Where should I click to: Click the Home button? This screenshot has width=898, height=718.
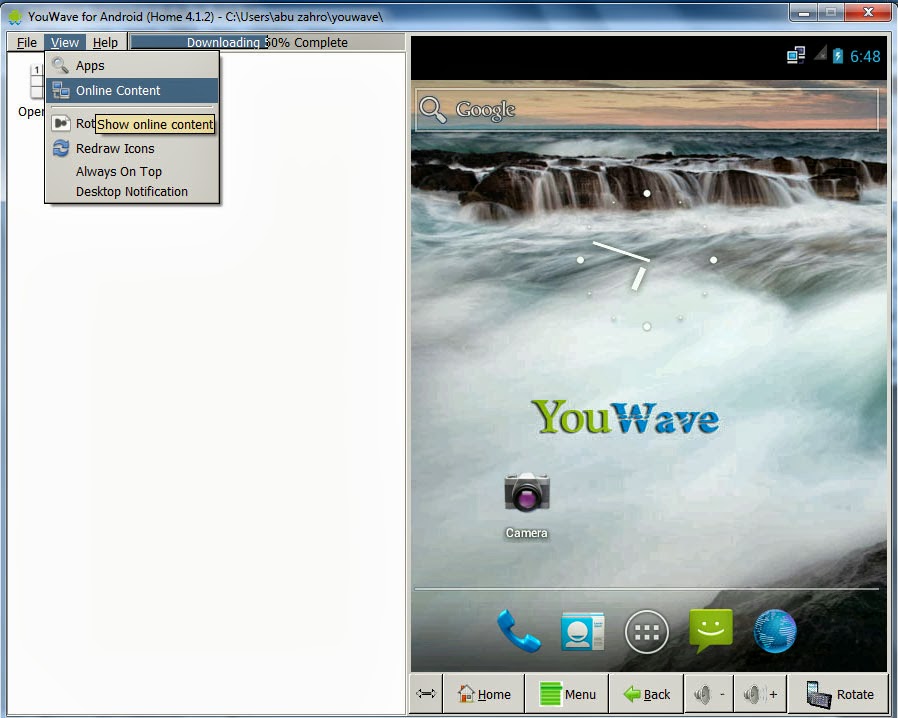click(x=484, y=694)
